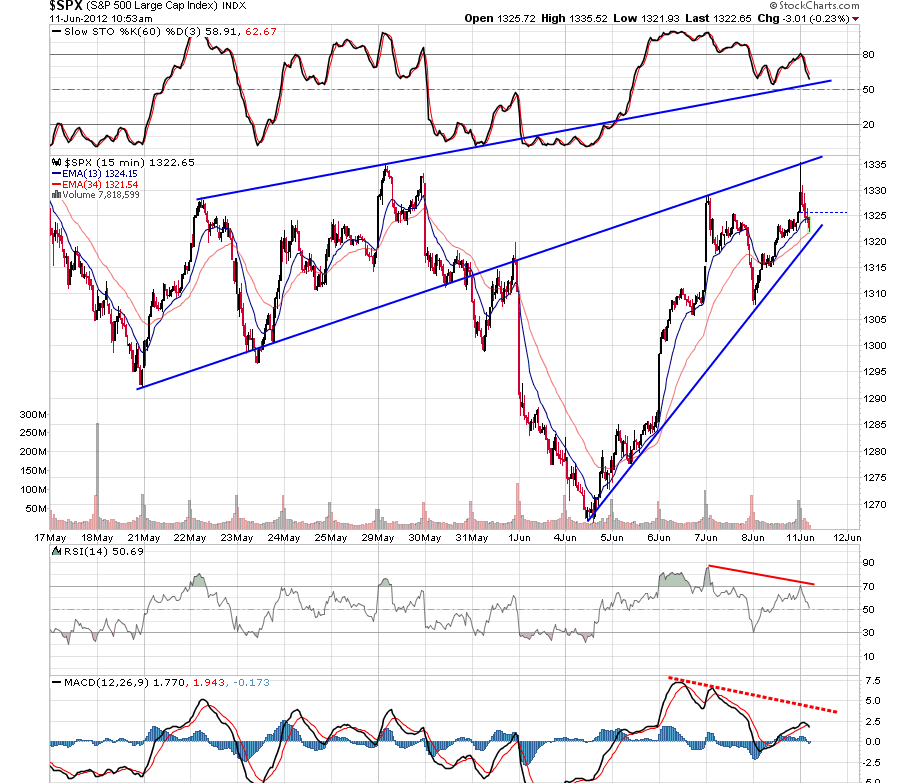Click the 10 level on RSI axis
This screenshot has height=783, width=903.
(868, 656)
